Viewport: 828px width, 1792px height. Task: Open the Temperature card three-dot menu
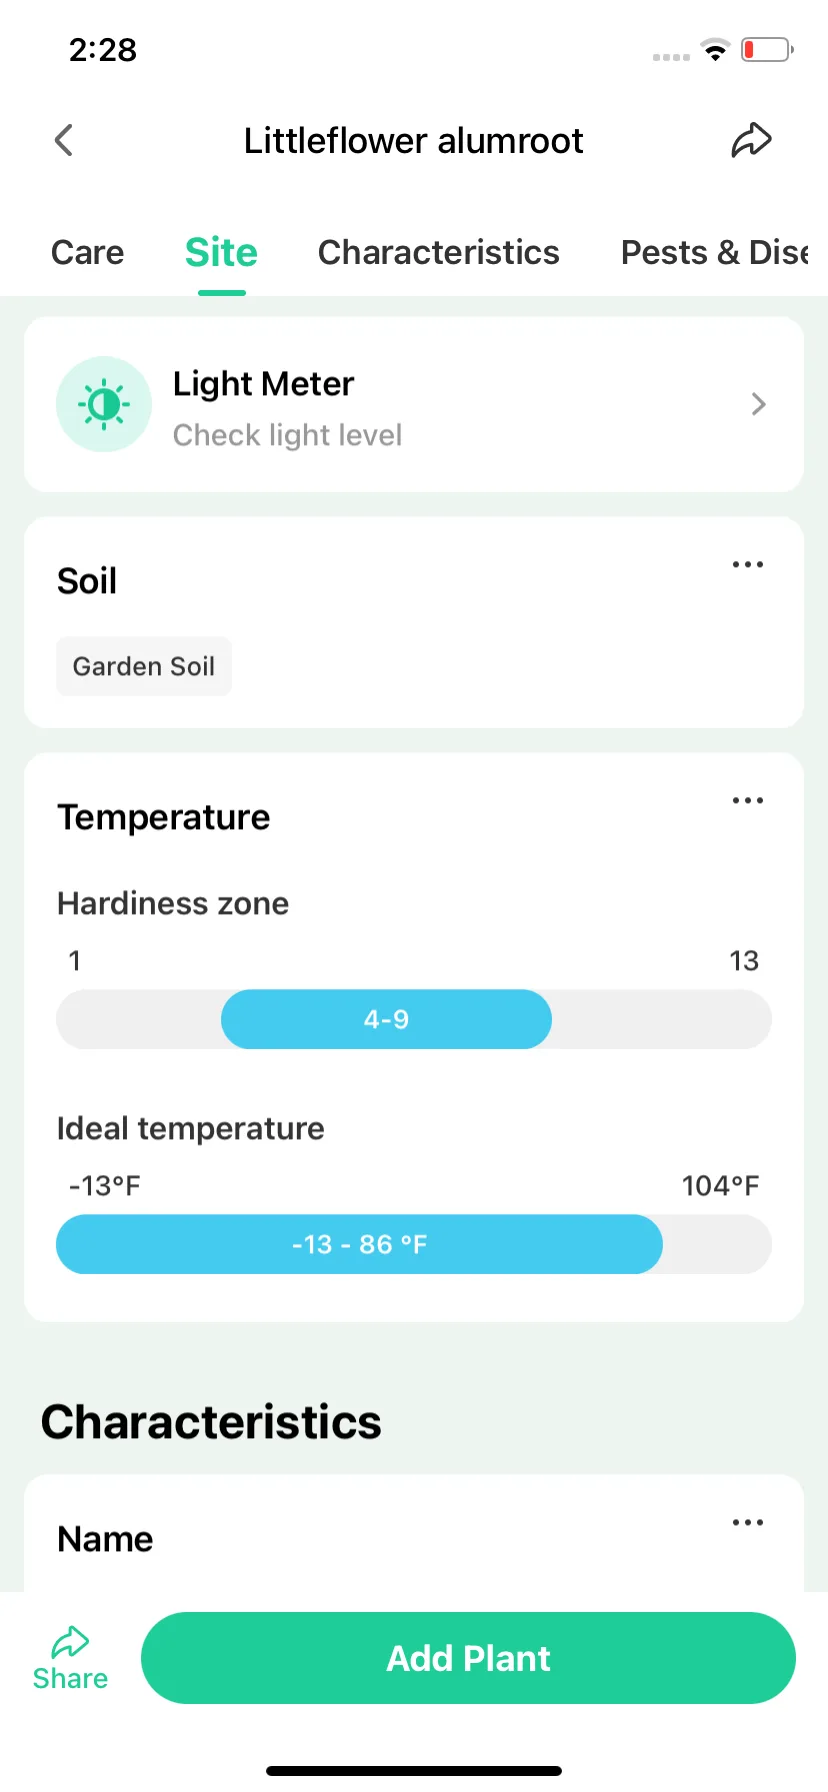pos(748,801)
